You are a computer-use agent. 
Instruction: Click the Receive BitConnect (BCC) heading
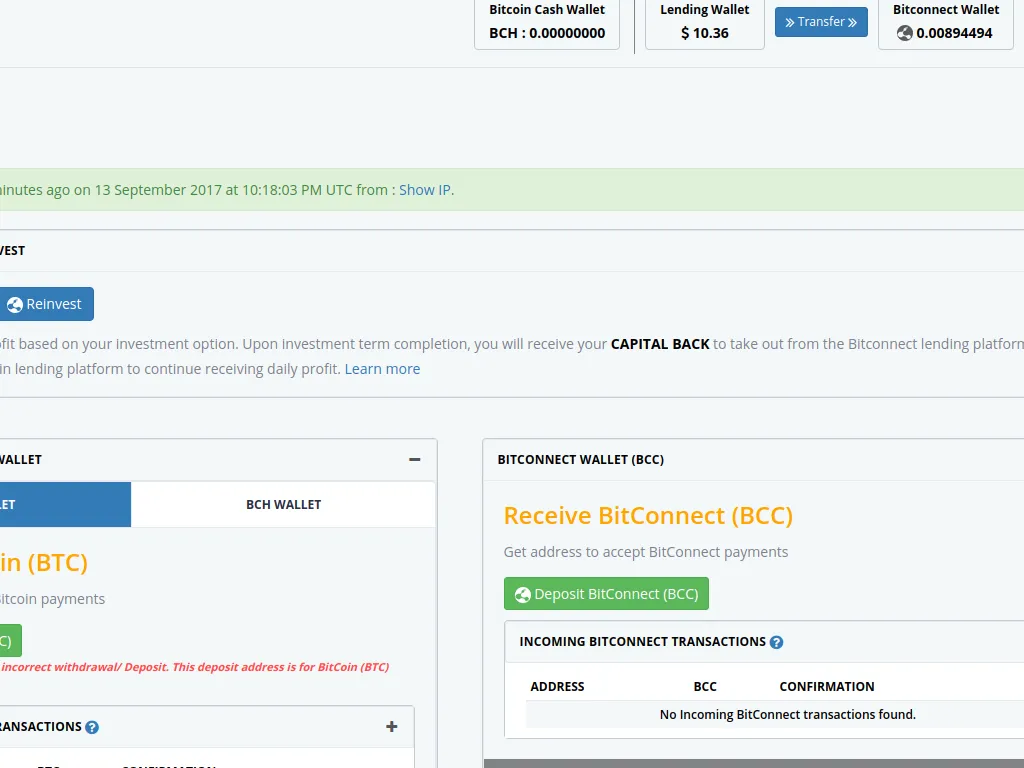[x=648, y=515]
